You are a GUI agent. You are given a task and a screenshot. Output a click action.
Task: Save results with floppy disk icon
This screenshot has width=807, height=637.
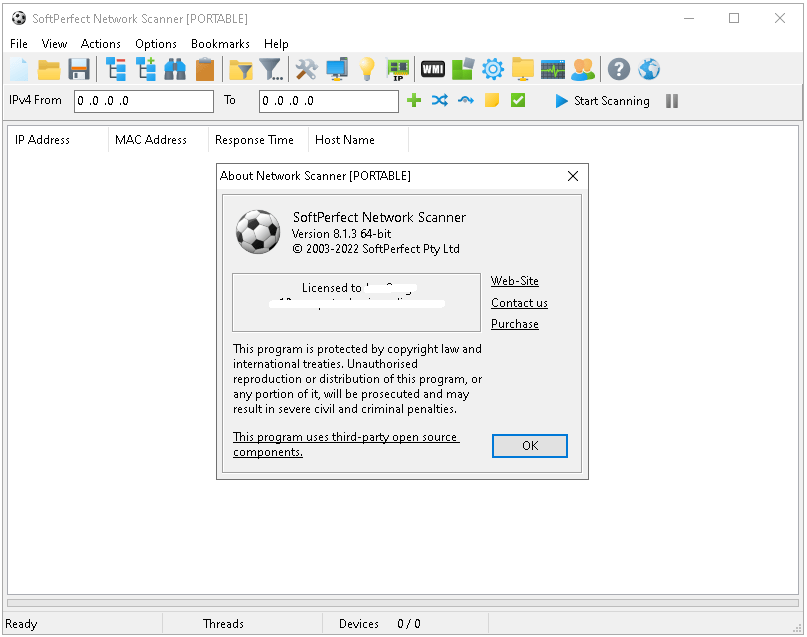79,69
